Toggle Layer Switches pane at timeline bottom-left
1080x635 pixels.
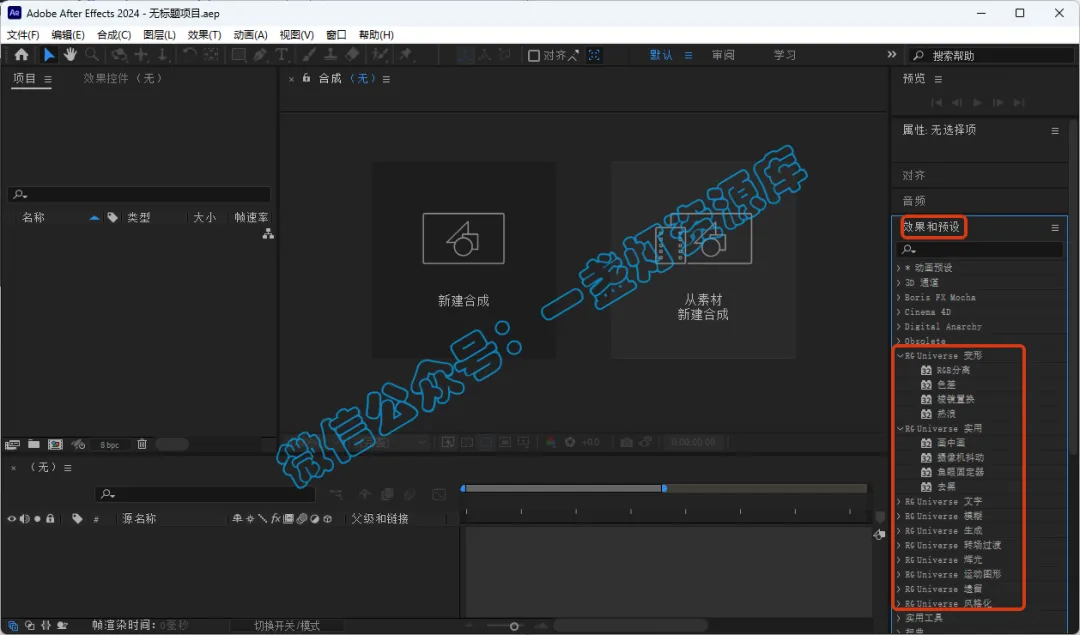tap(12, 625)
